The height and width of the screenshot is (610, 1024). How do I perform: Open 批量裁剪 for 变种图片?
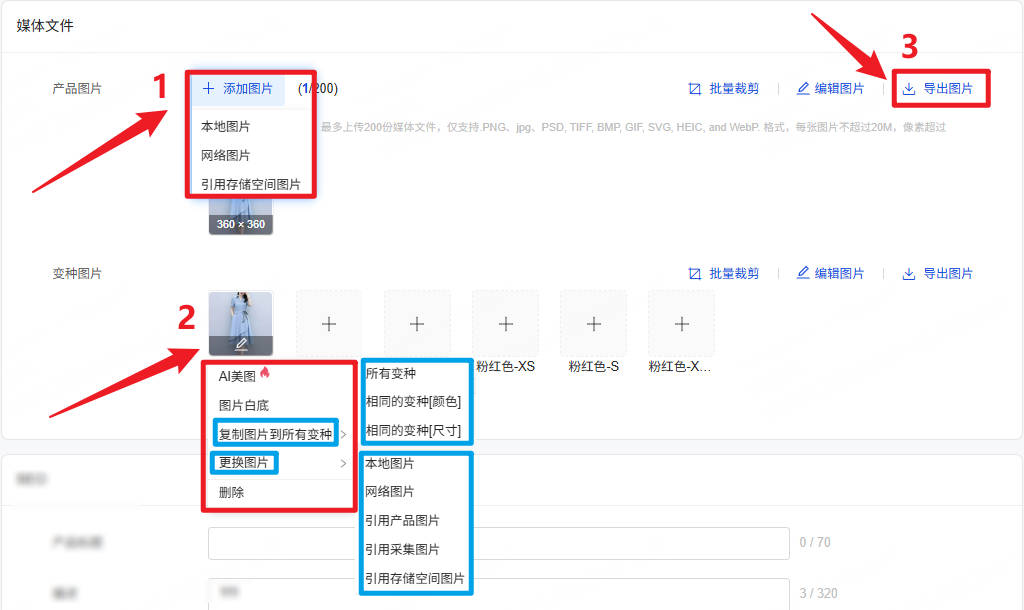(734, 273)
